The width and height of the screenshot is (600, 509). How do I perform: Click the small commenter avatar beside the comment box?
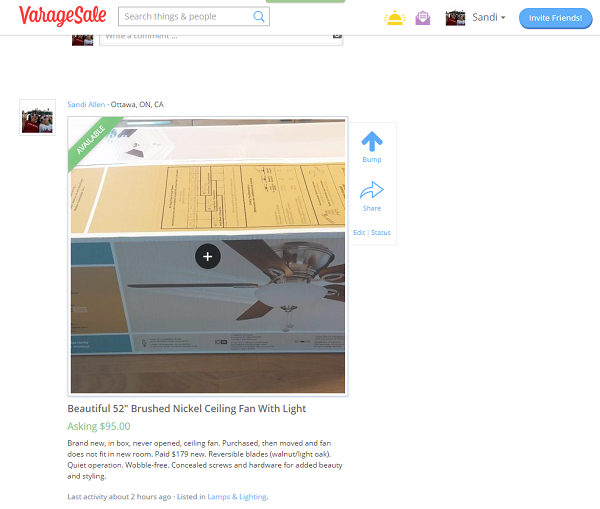coord(83,40)
